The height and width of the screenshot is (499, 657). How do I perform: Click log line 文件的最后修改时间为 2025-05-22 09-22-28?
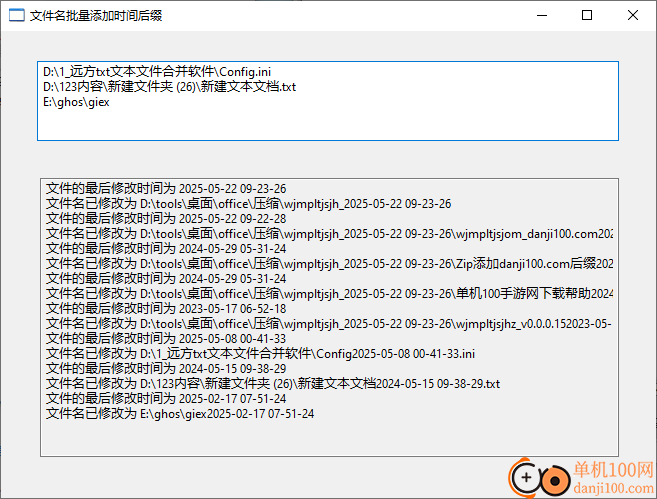coord(166,218)
